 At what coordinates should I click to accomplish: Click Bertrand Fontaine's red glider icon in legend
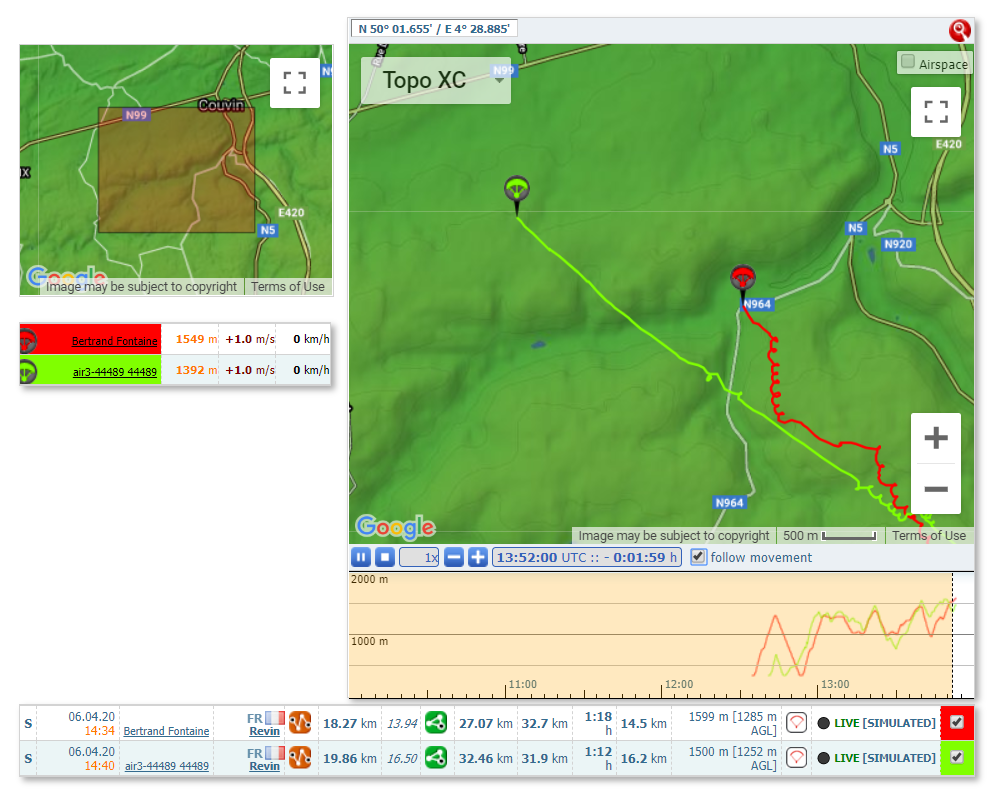[x=27, y=340]
